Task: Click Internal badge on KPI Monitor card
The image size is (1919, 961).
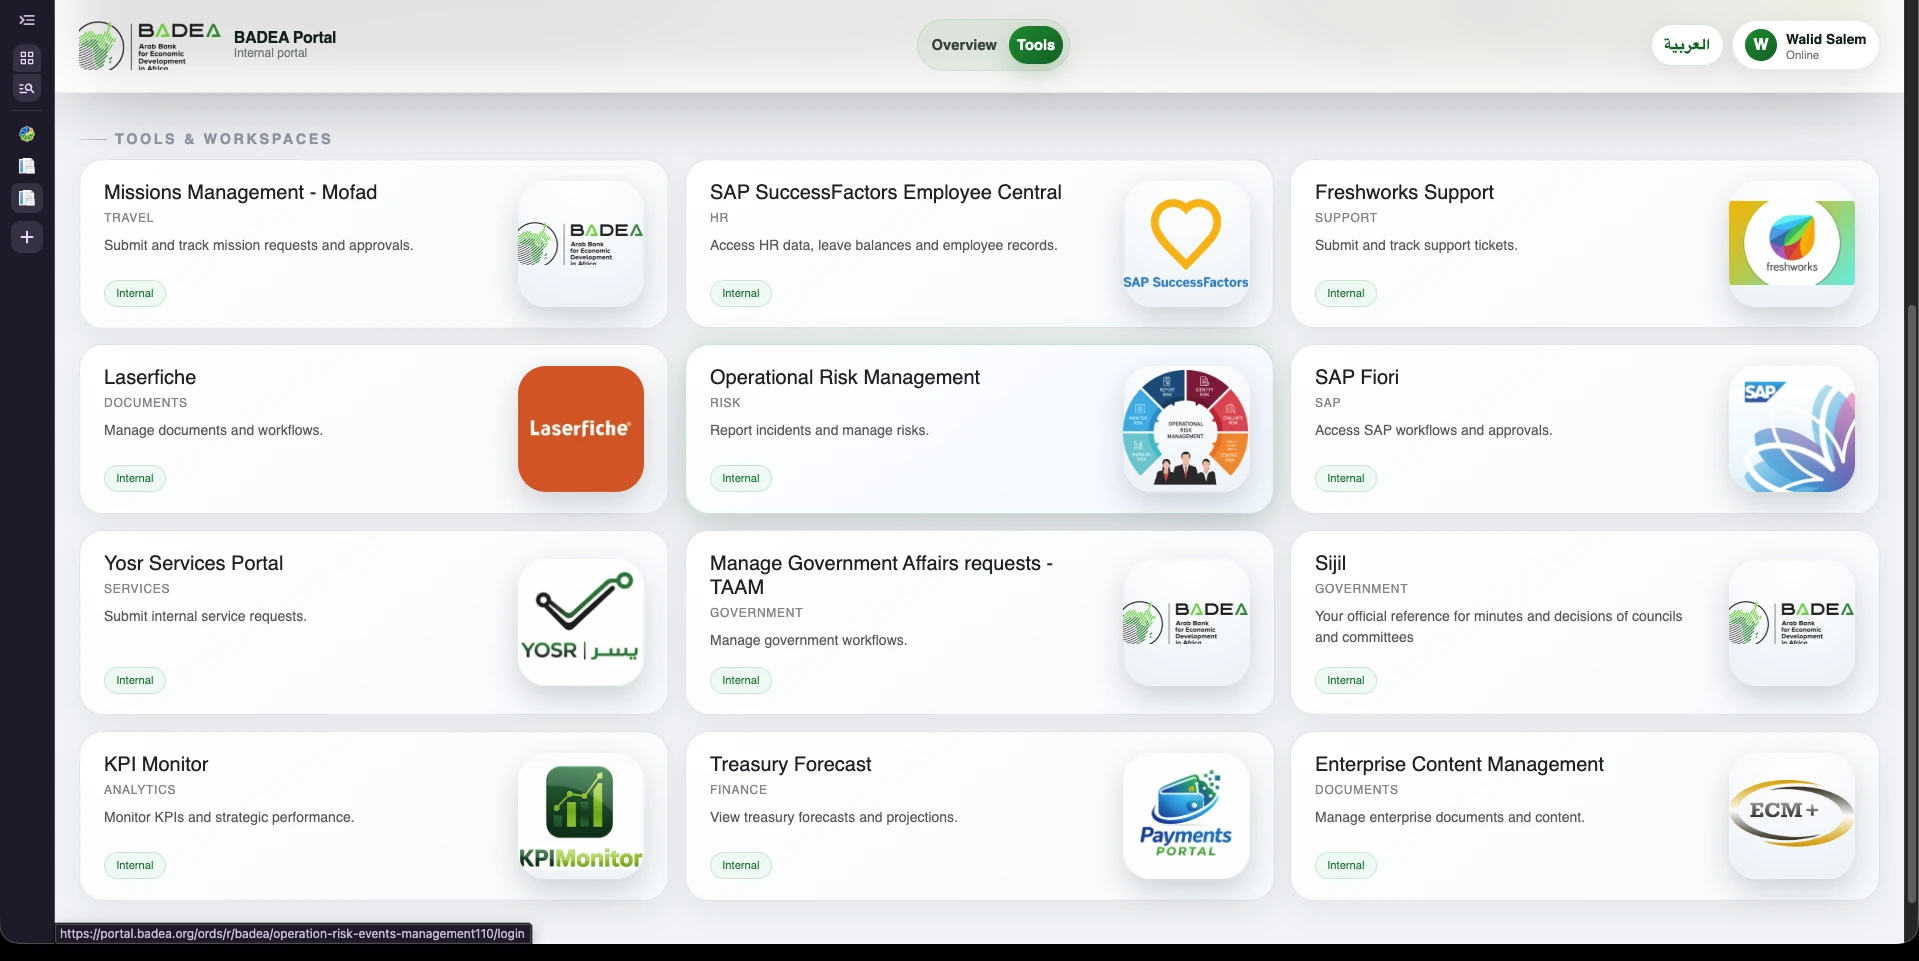Action: [x=135, y=865]
